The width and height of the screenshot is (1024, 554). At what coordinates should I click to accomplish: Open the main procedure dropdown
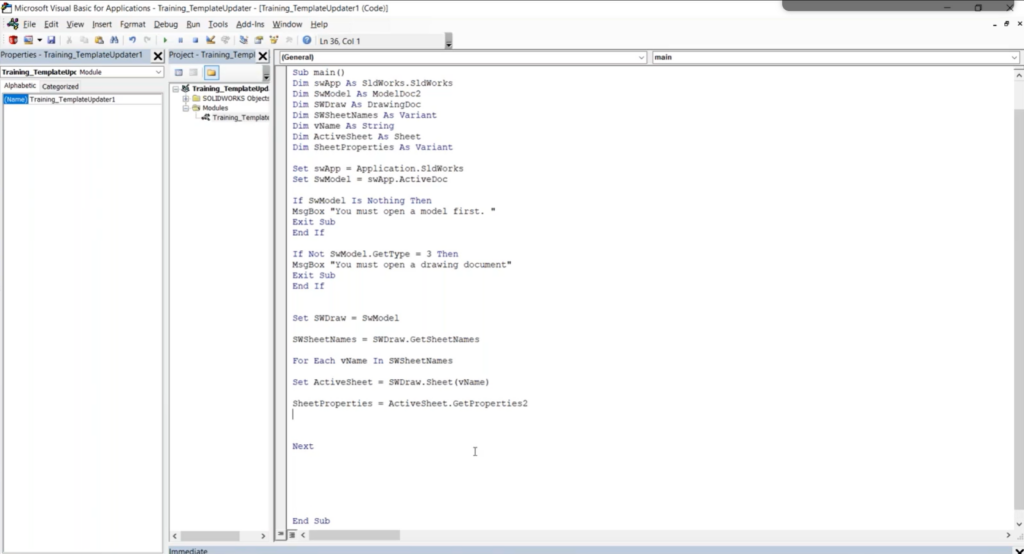pos(1014,57)
